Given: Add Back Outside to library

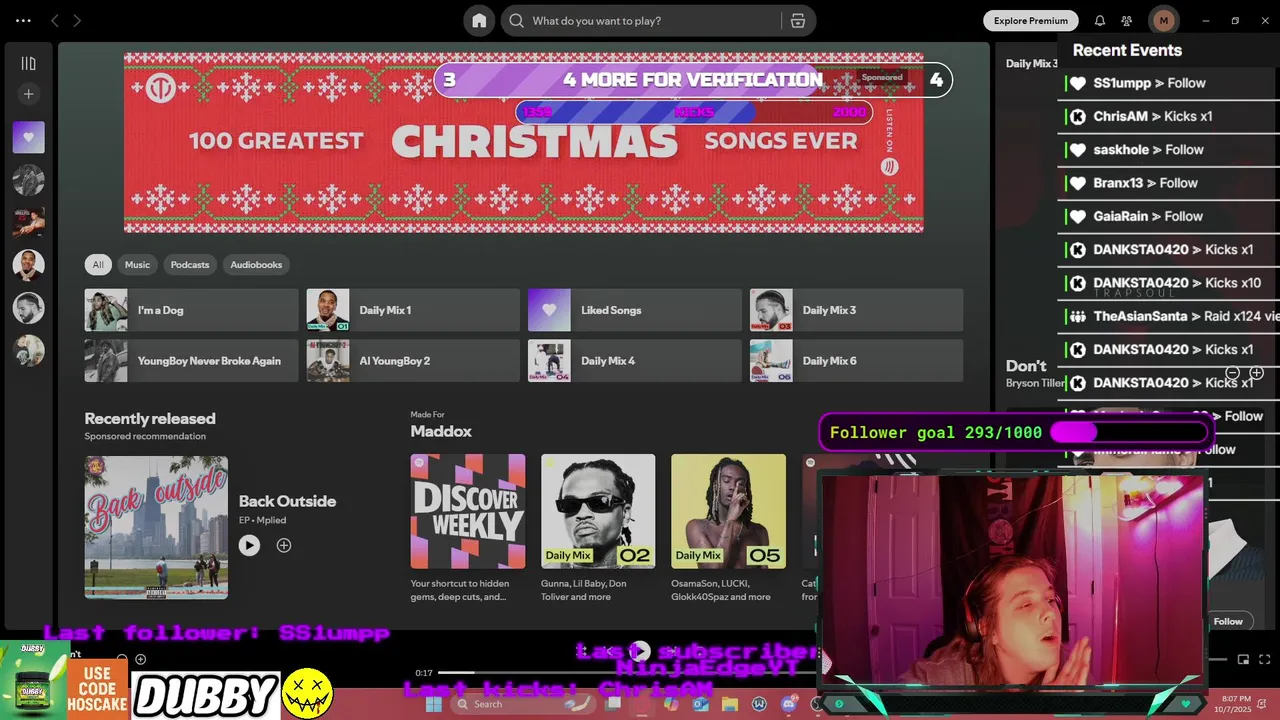Looking at the screenshot, I should pyautogui.click(x=284, y=545).
